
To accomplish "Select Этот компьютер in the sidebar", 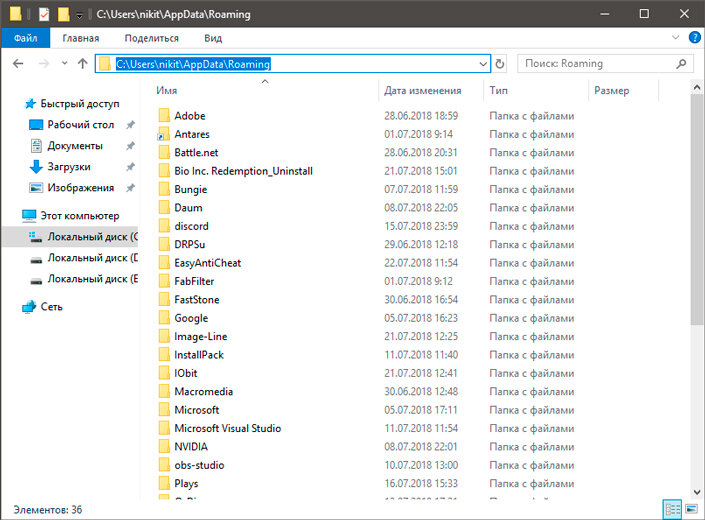I will coord(80,216).
